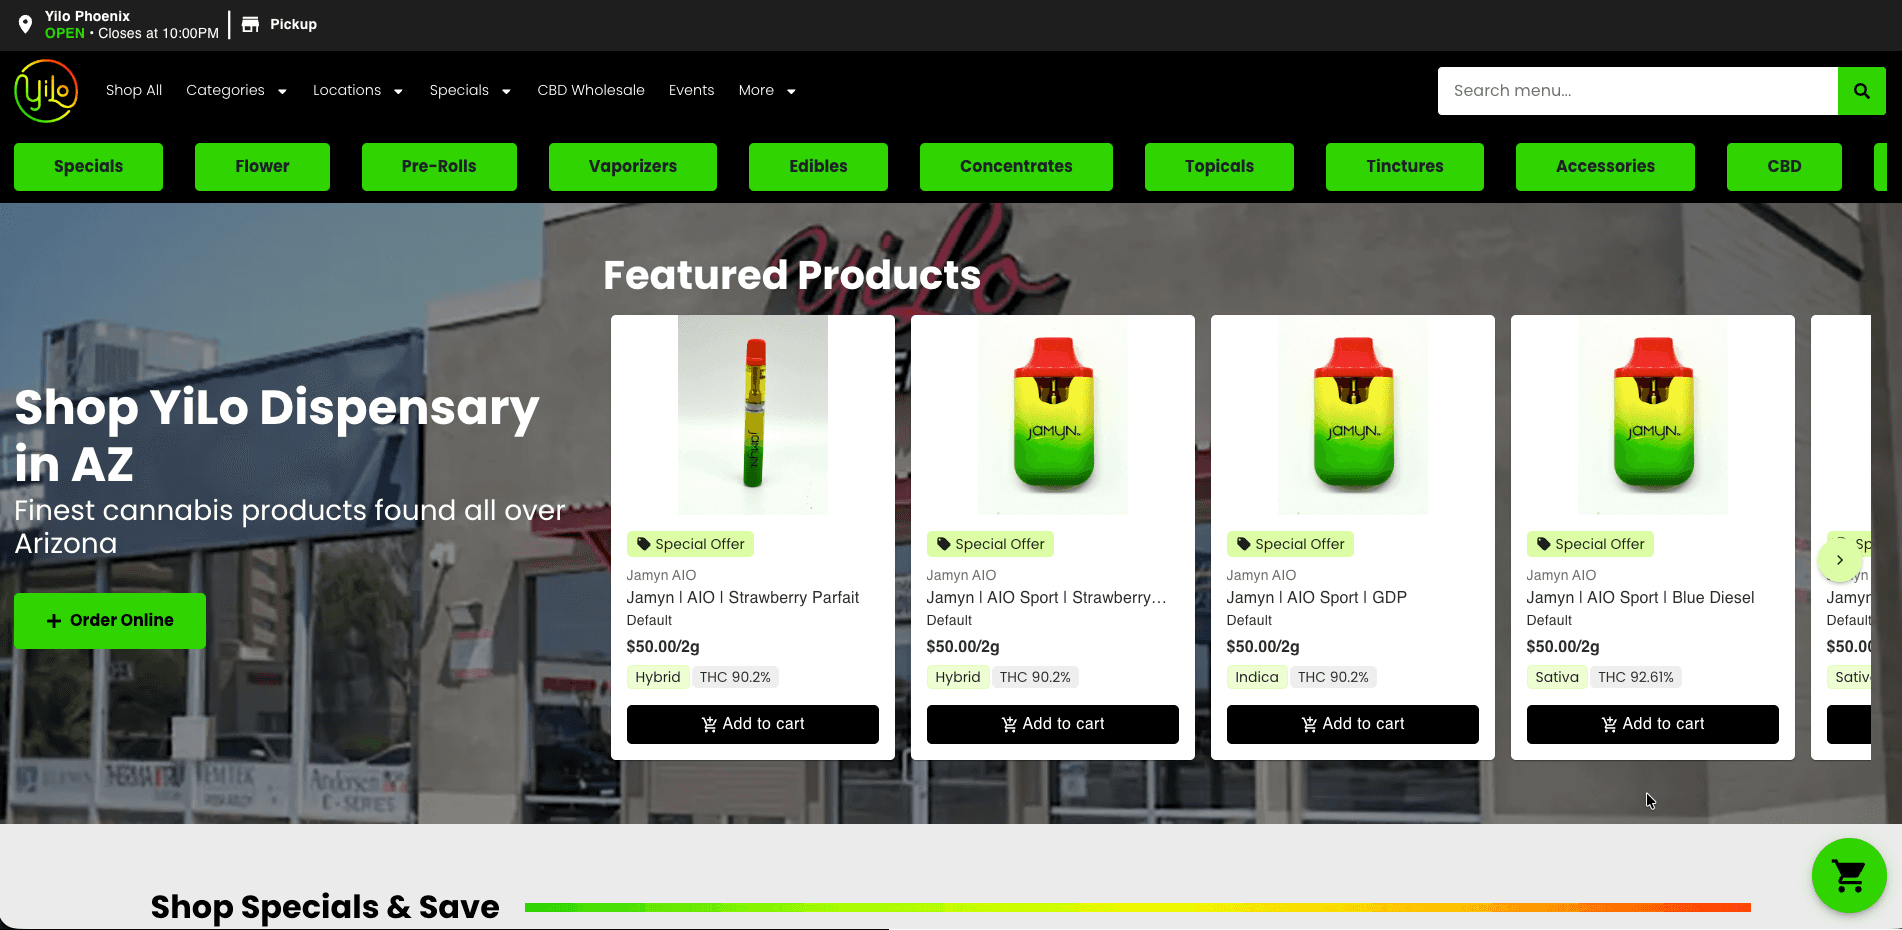
Task: Add AIO Sport GDP to cart
Action: [1353, 724]
